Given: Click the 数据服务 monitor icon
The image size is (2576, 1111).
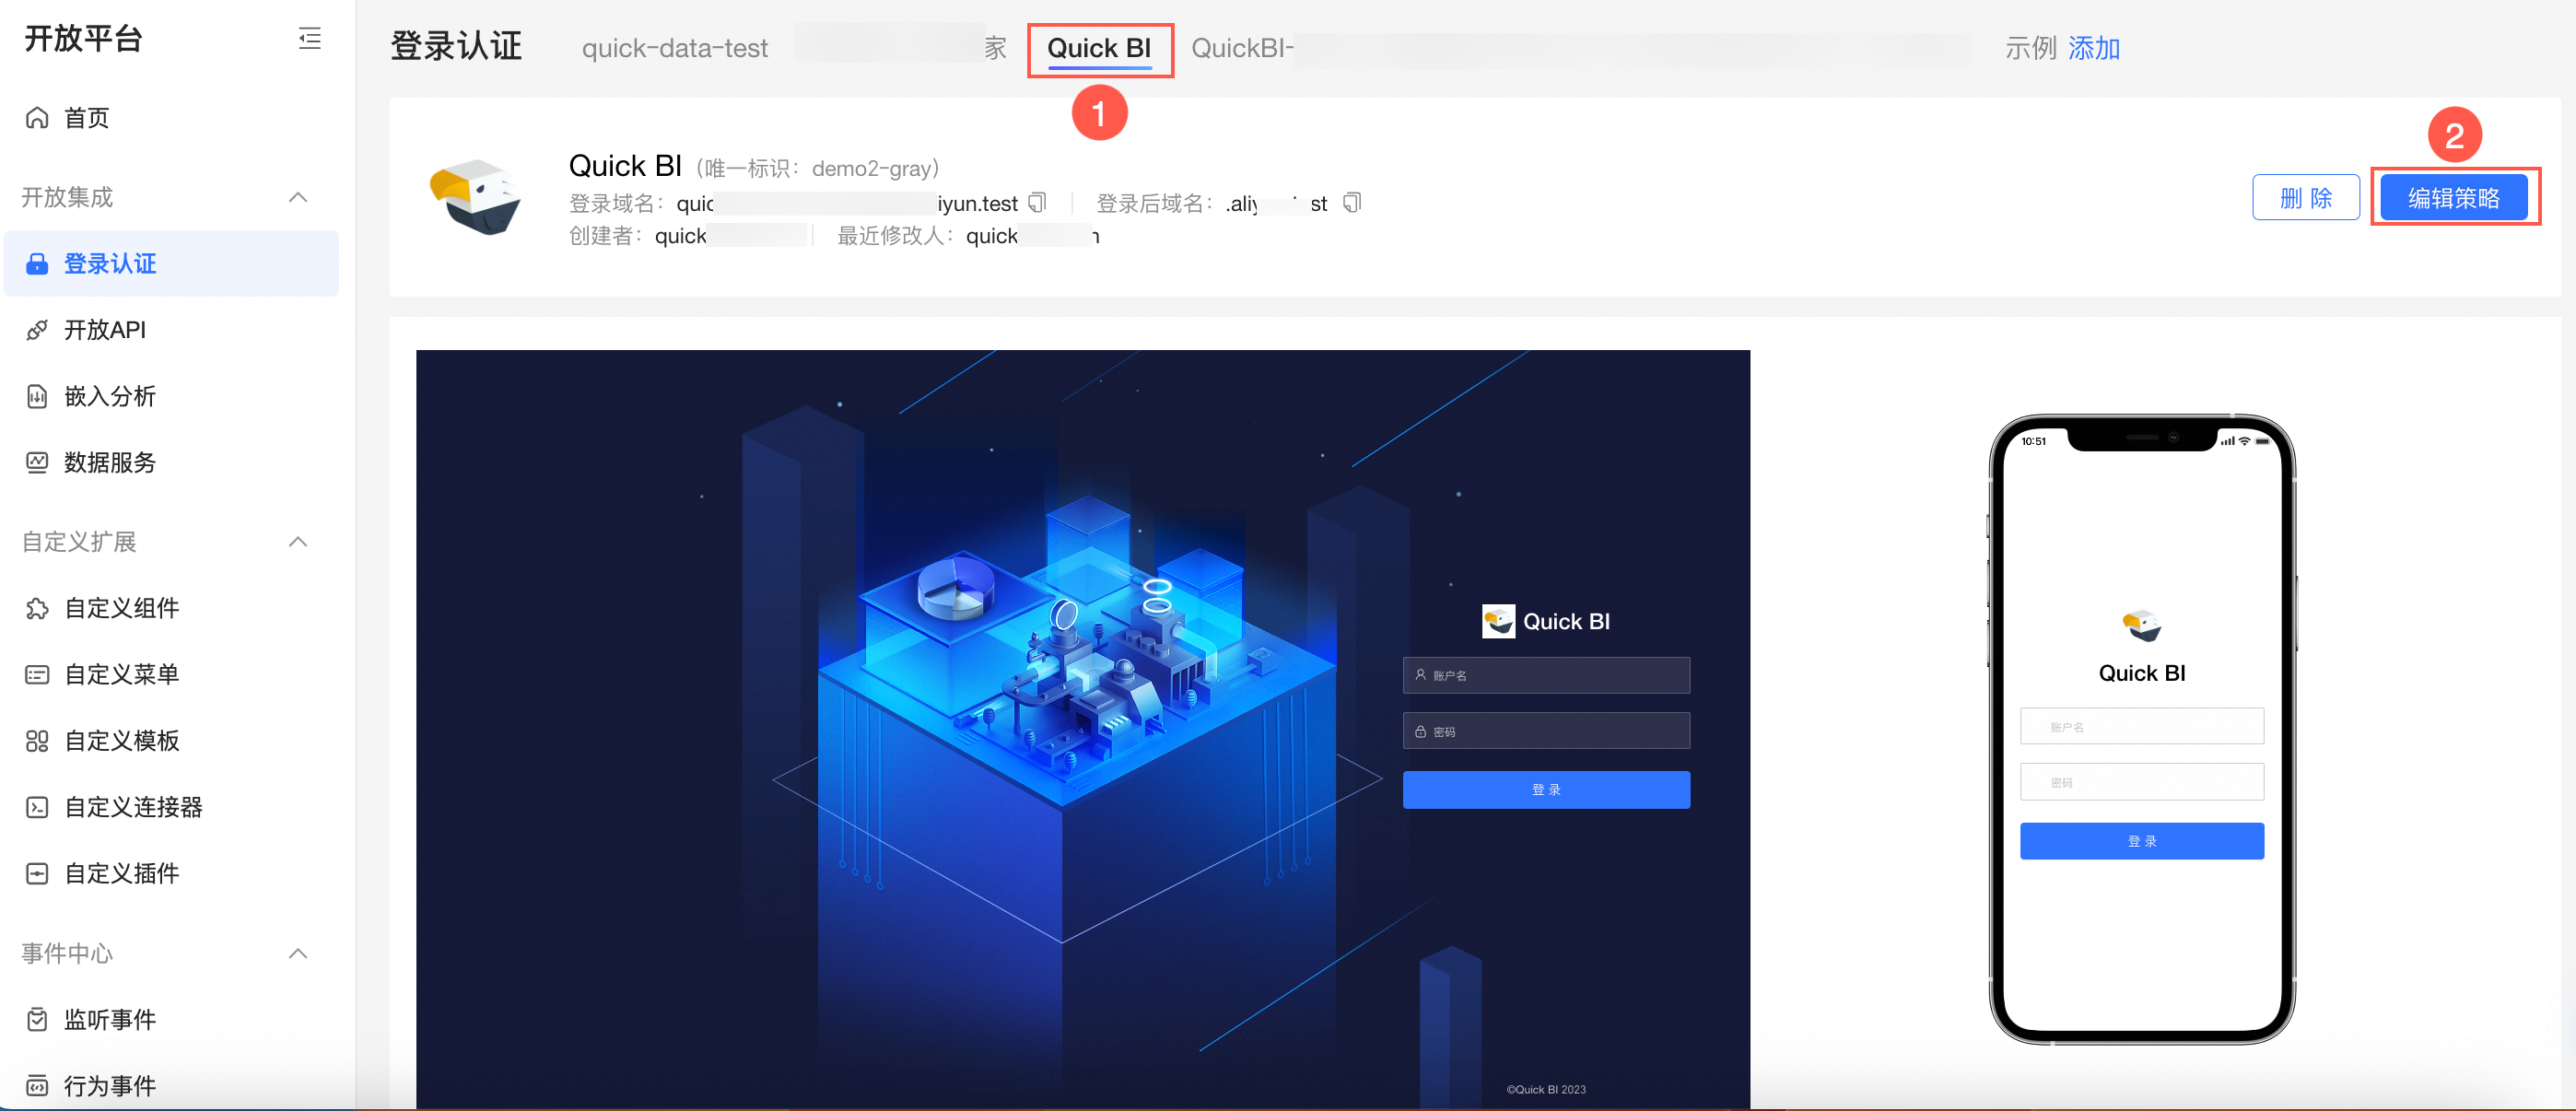Looking at the screenshot, I should click(x=37, y=462).
